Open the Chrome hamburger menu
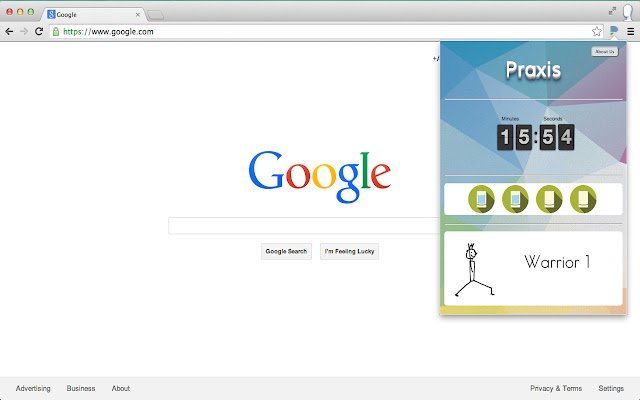Screen dimensions: 640x400 631,31
